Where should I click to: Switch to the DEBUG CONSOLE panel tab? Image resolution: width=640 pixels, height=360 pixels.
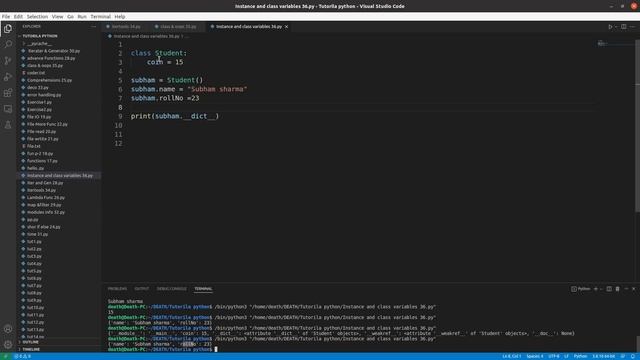[171, 289]
